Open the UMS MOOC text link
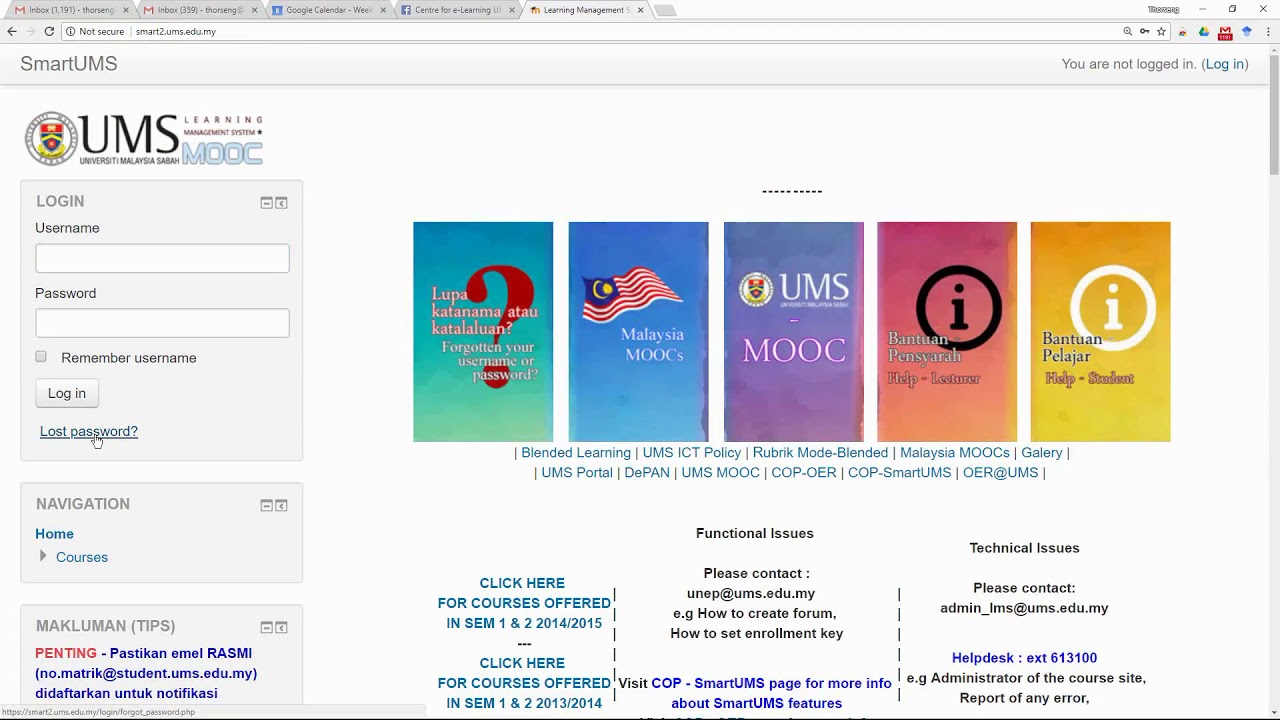The height and width of the screenshot is (720, 1280). point(721,473)
